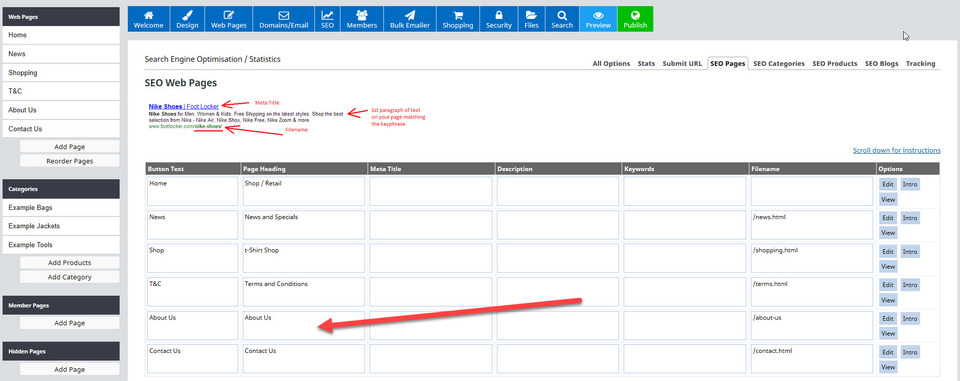The image size is (960, 381).
Task: Select Example Jackets in the Categories sidebar
Action: click(x=61, y=226)
